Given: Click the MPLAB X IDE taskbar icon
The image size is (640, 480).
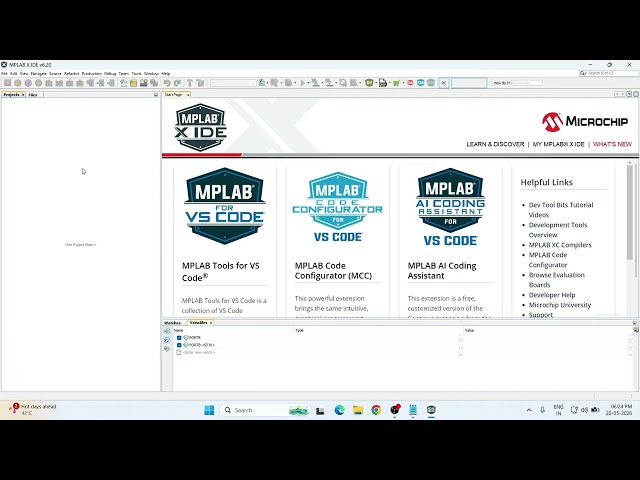Looking at the screenshot, I should (x=431, y=410).
